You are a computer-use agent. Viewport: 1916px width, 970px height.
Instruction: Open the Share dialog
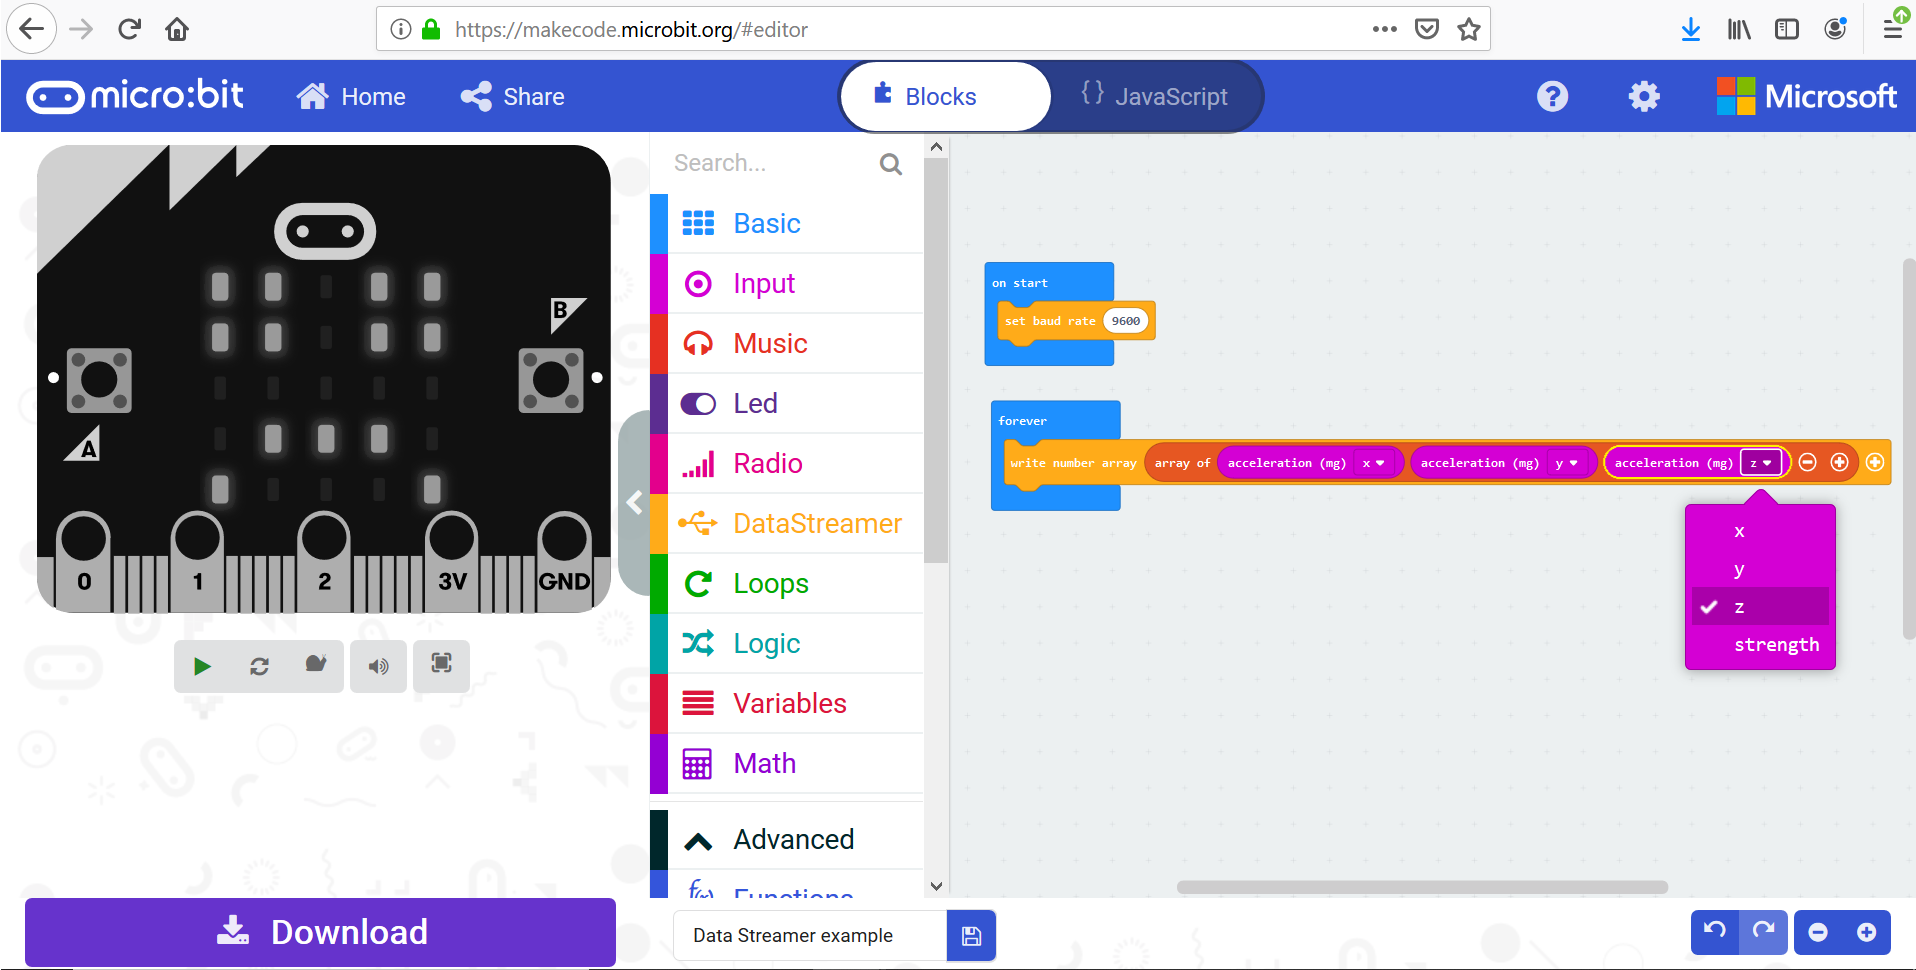511,96
